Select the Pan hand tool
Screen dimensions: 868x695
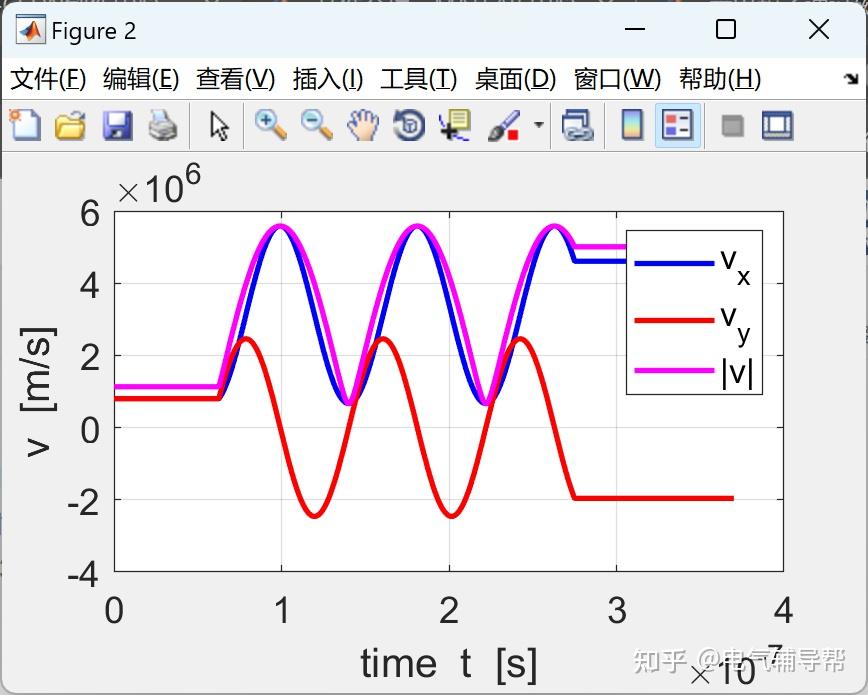click(x=363, y=125)
